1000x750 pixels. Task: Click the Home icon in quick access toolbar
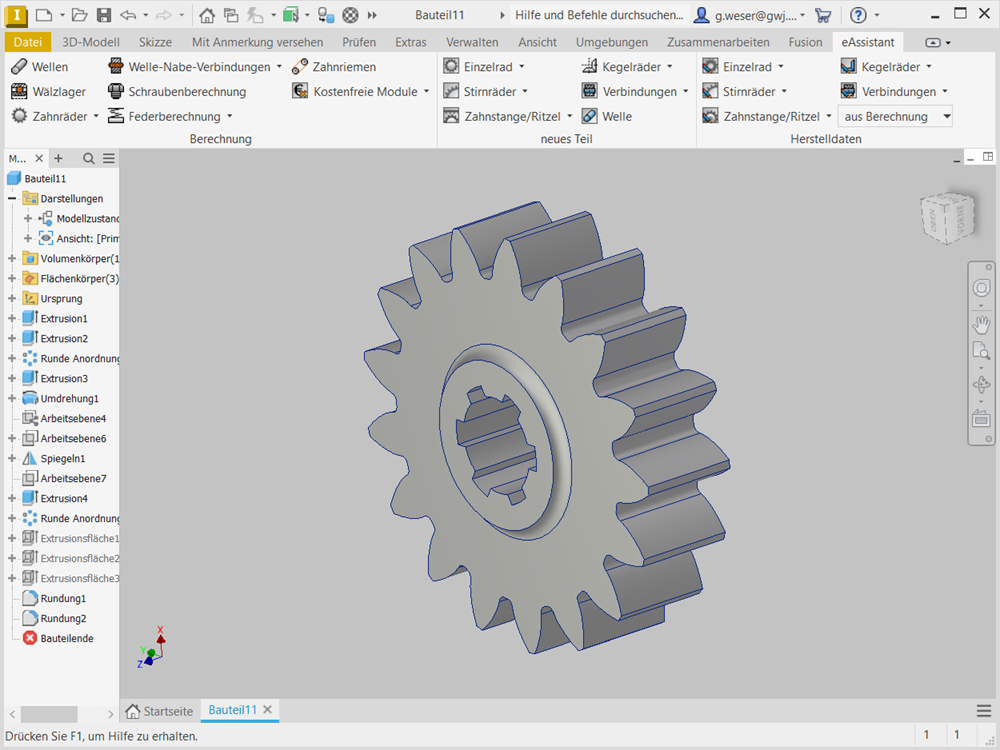coord(206,15)
